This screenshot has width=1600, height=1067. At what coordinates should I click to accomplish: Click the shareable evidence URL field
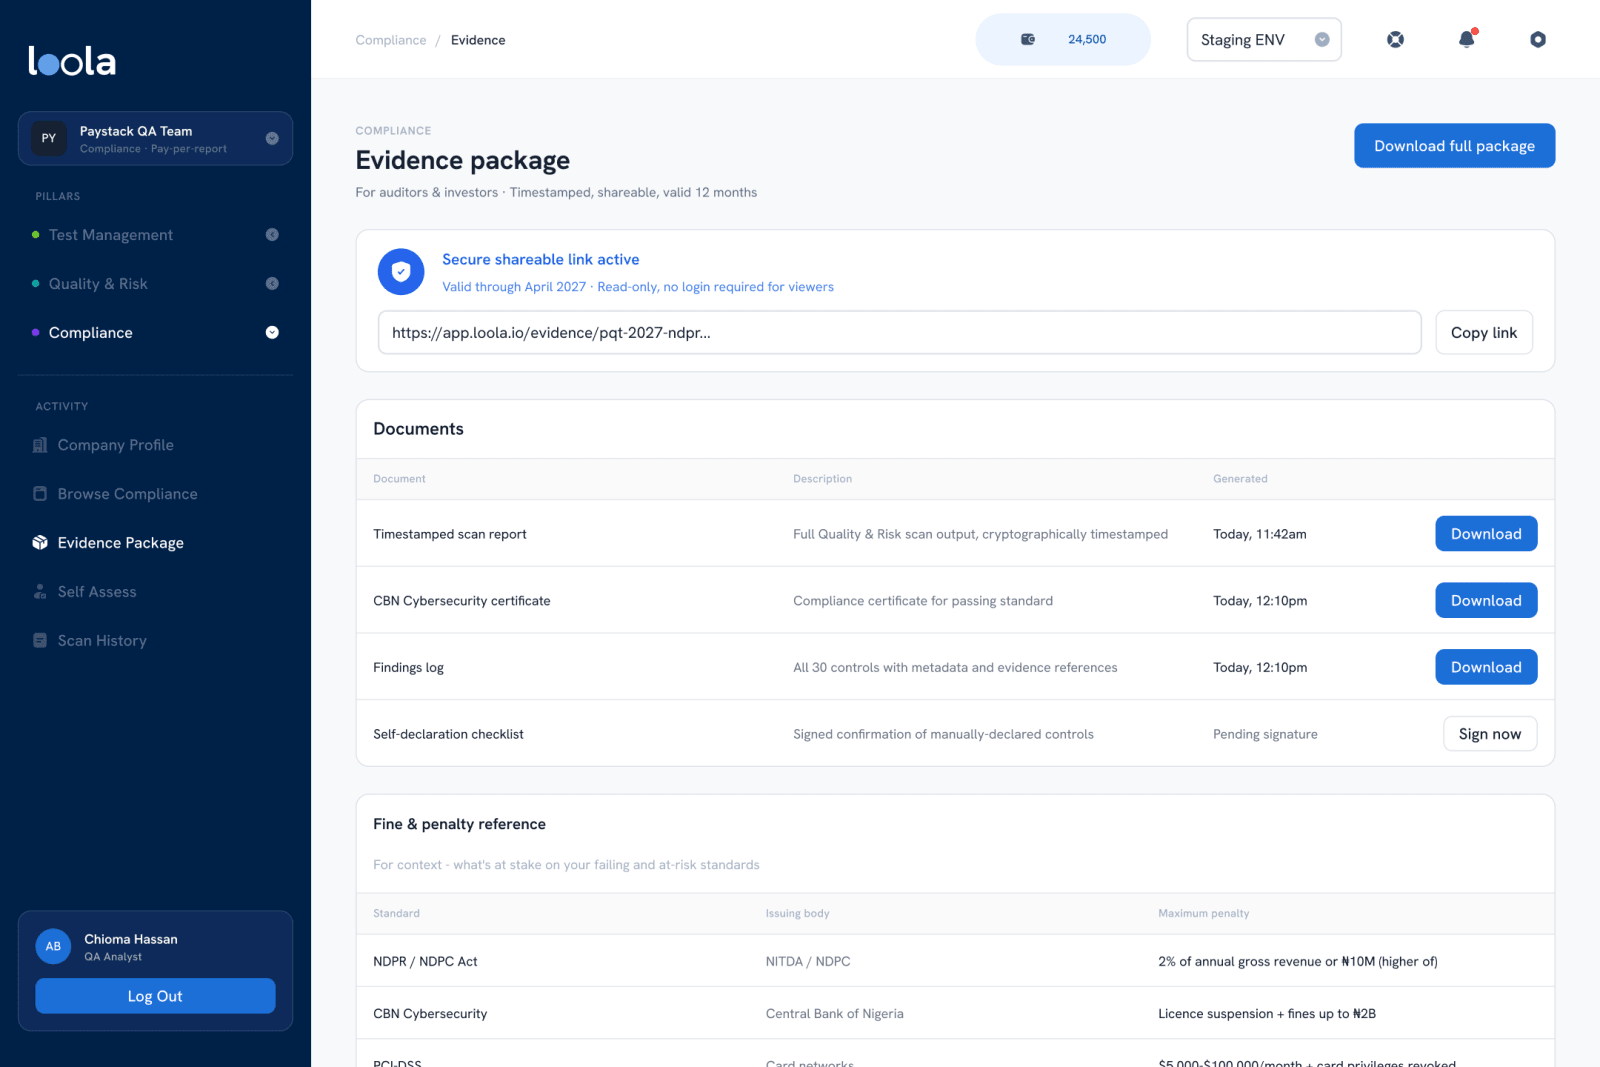click(899, 333)
